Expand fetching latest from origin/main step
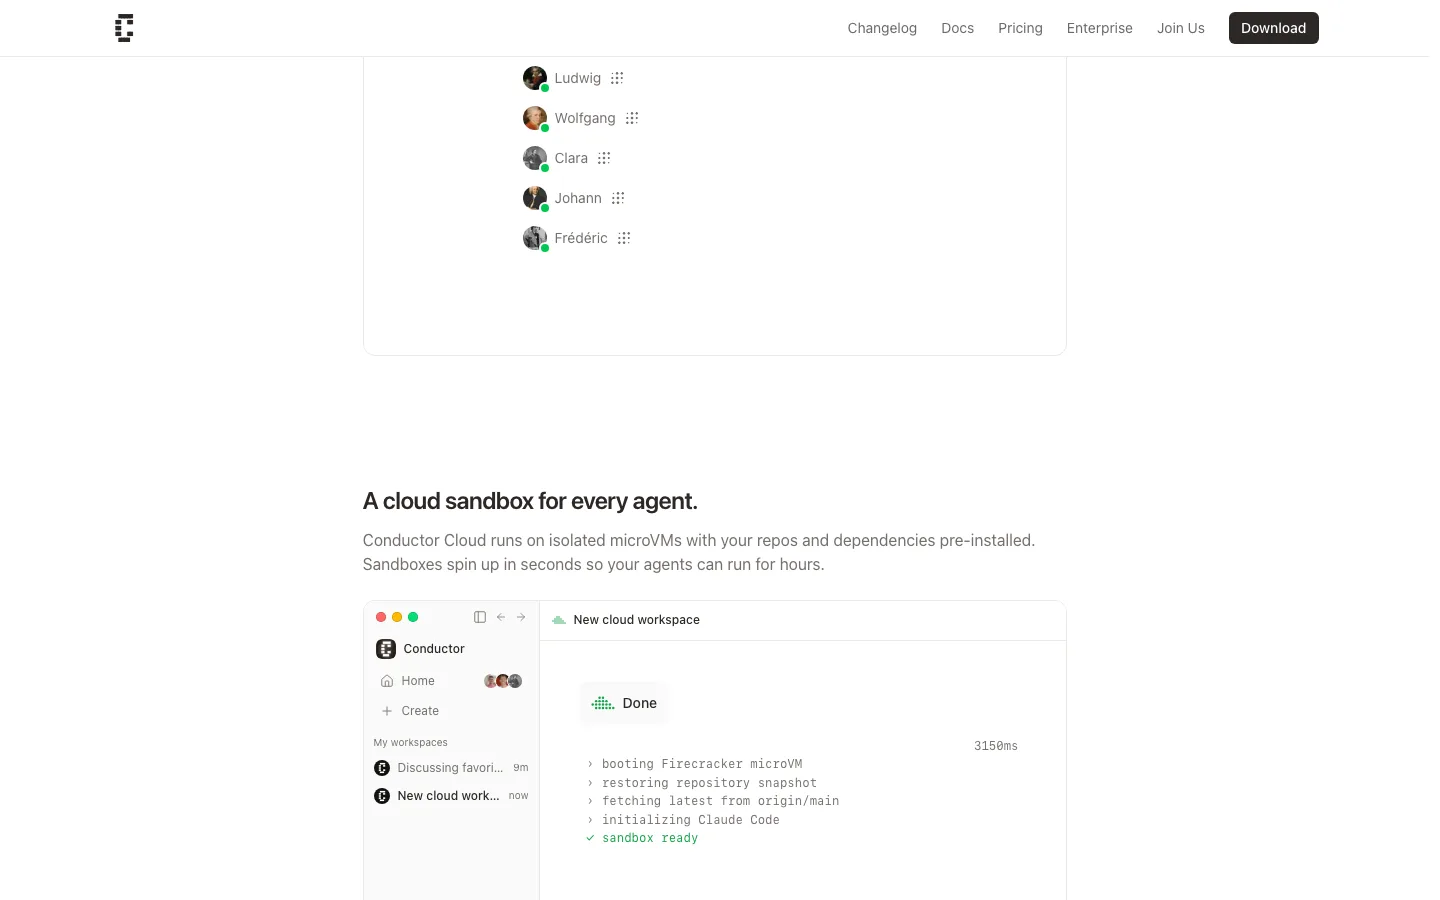The height and width of the screenshot is (900, 1440). click(x=713, y=801)
